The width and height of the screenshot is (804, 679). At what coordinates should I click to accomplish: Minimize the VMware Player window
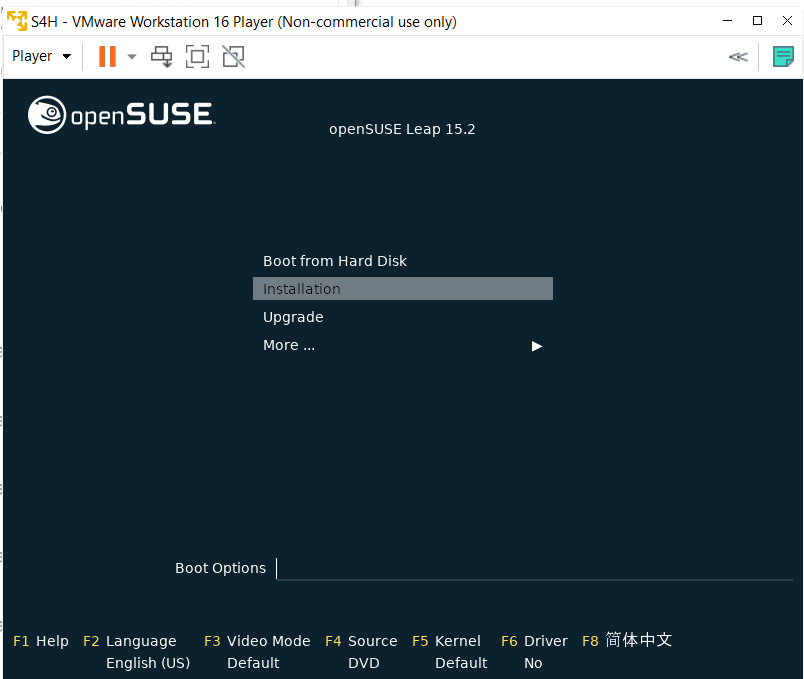coord(727,21)
